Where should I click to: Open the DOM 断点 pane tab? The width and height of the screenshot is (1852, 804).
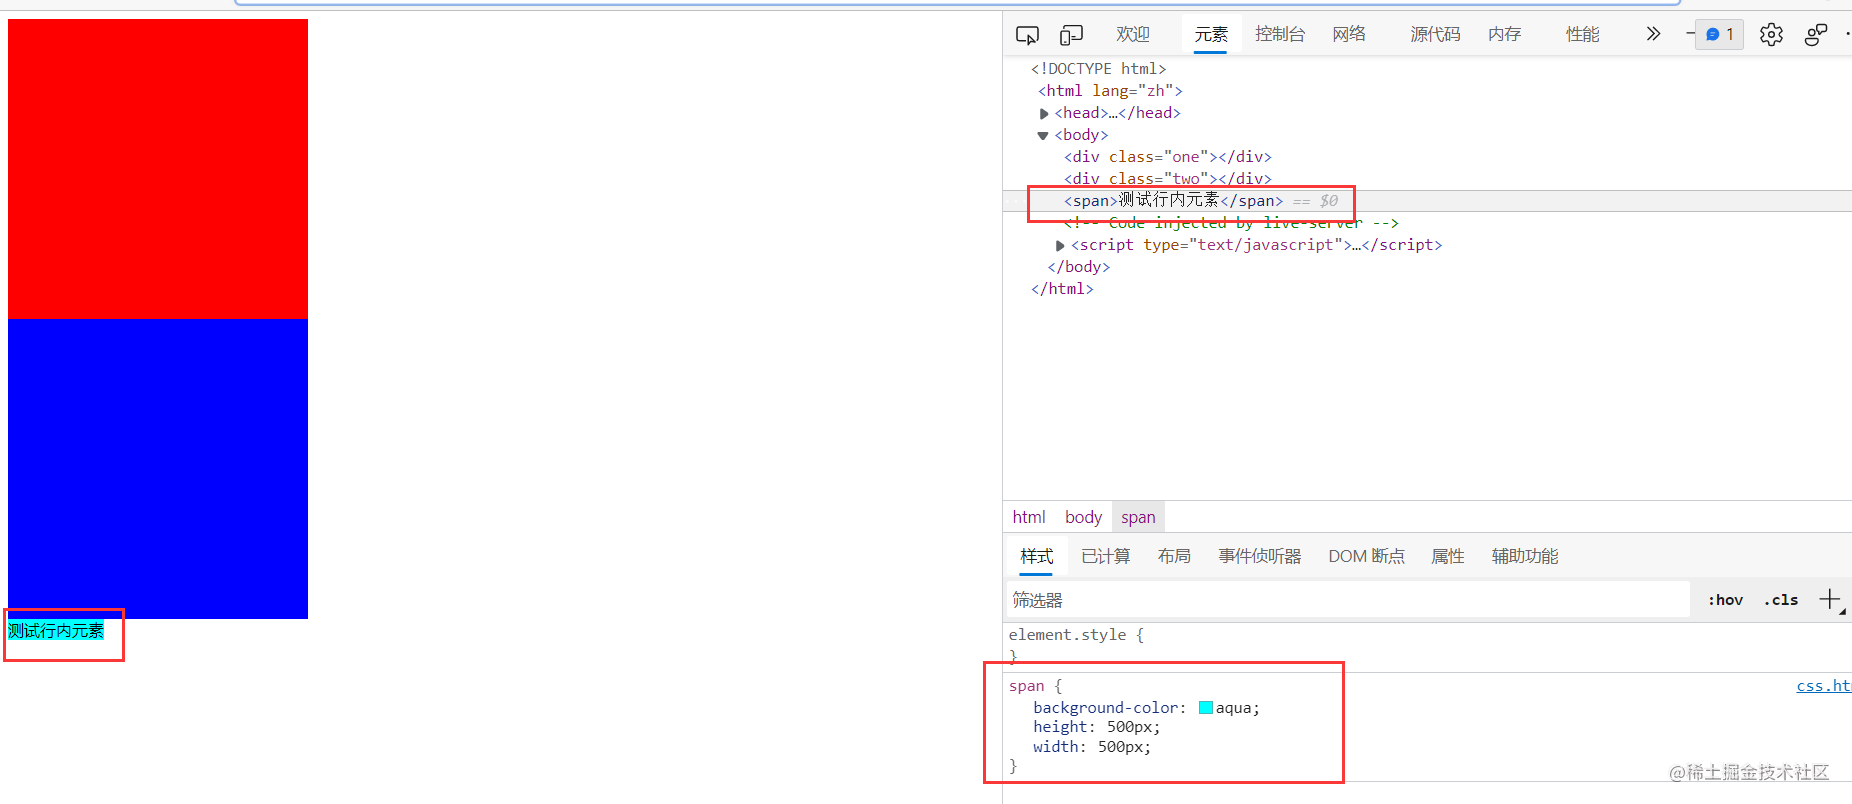1366,557
